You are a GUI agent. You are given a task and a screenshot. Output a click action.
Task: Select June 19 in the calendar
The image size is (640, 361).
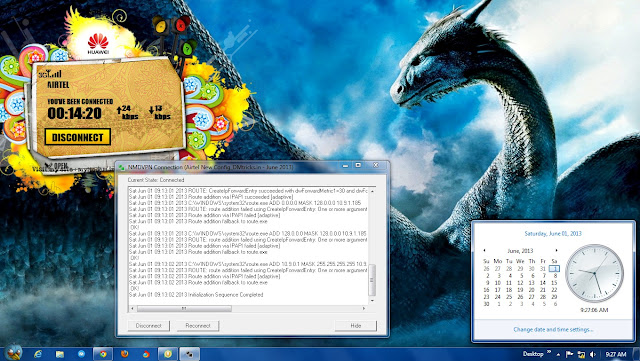520,290
